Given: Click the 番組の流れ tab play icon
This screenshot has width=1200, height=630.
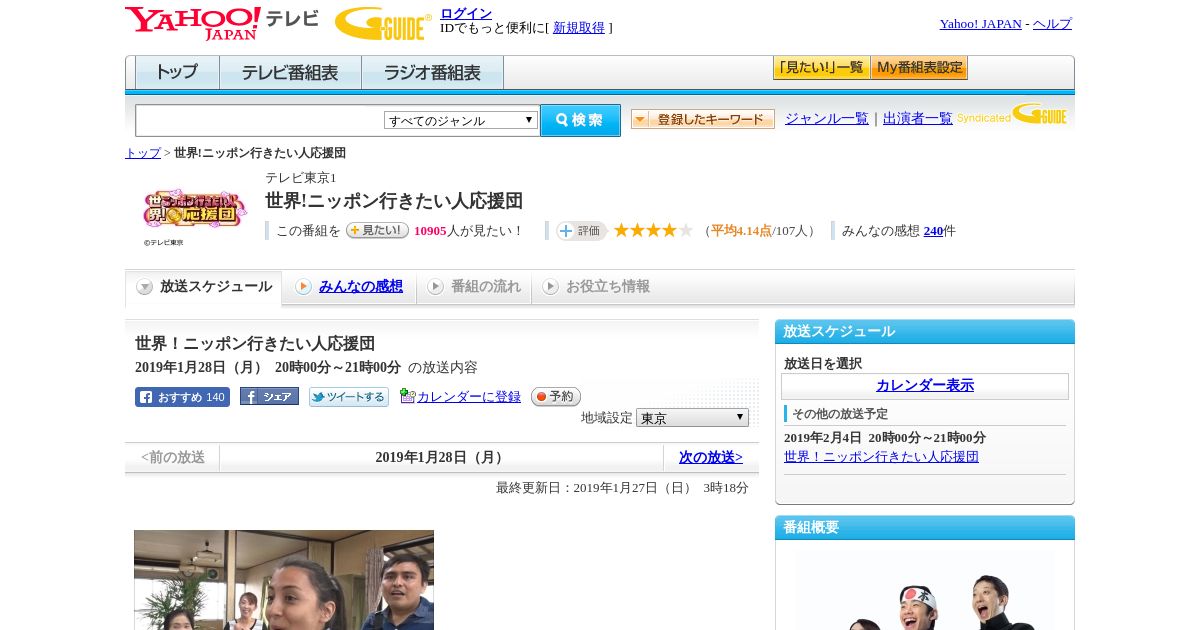Looking at the screenshot, I should (435, 287).
